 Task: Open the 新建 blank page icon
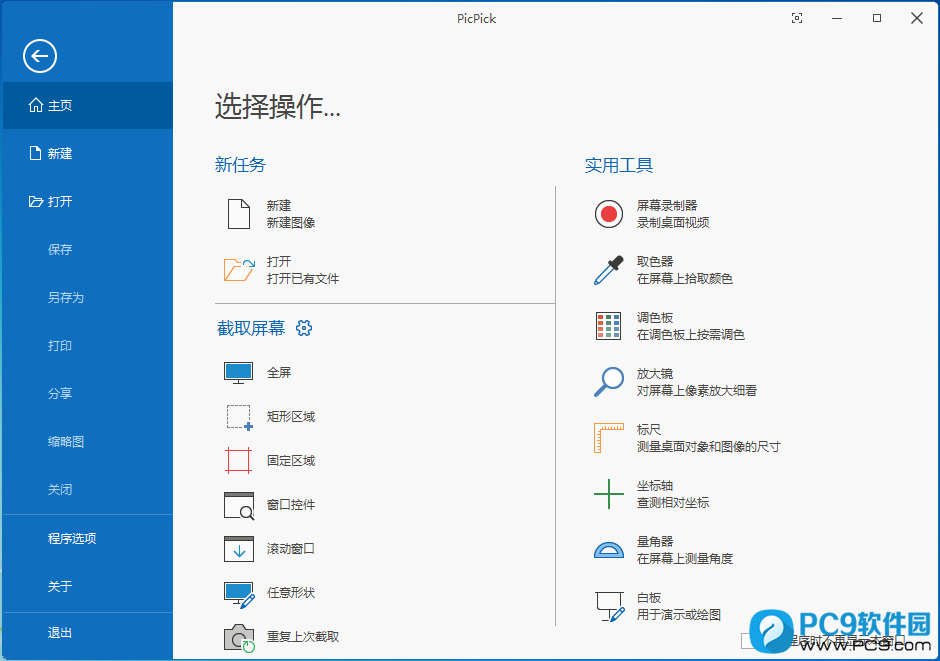[239, 214]
